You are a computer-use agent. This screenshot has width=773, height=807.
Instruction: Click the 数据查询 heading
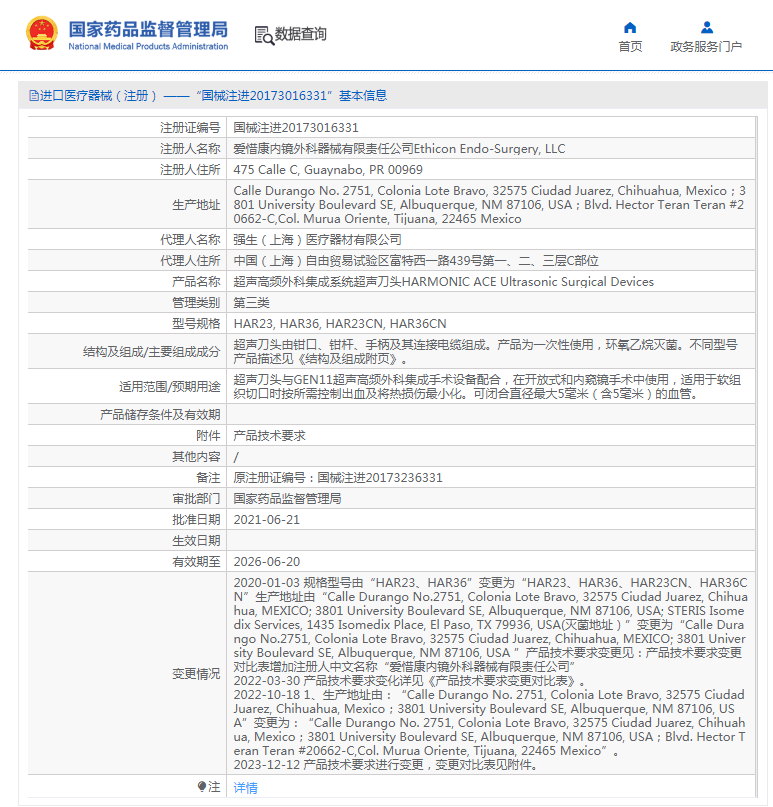(x=301, y=34)
